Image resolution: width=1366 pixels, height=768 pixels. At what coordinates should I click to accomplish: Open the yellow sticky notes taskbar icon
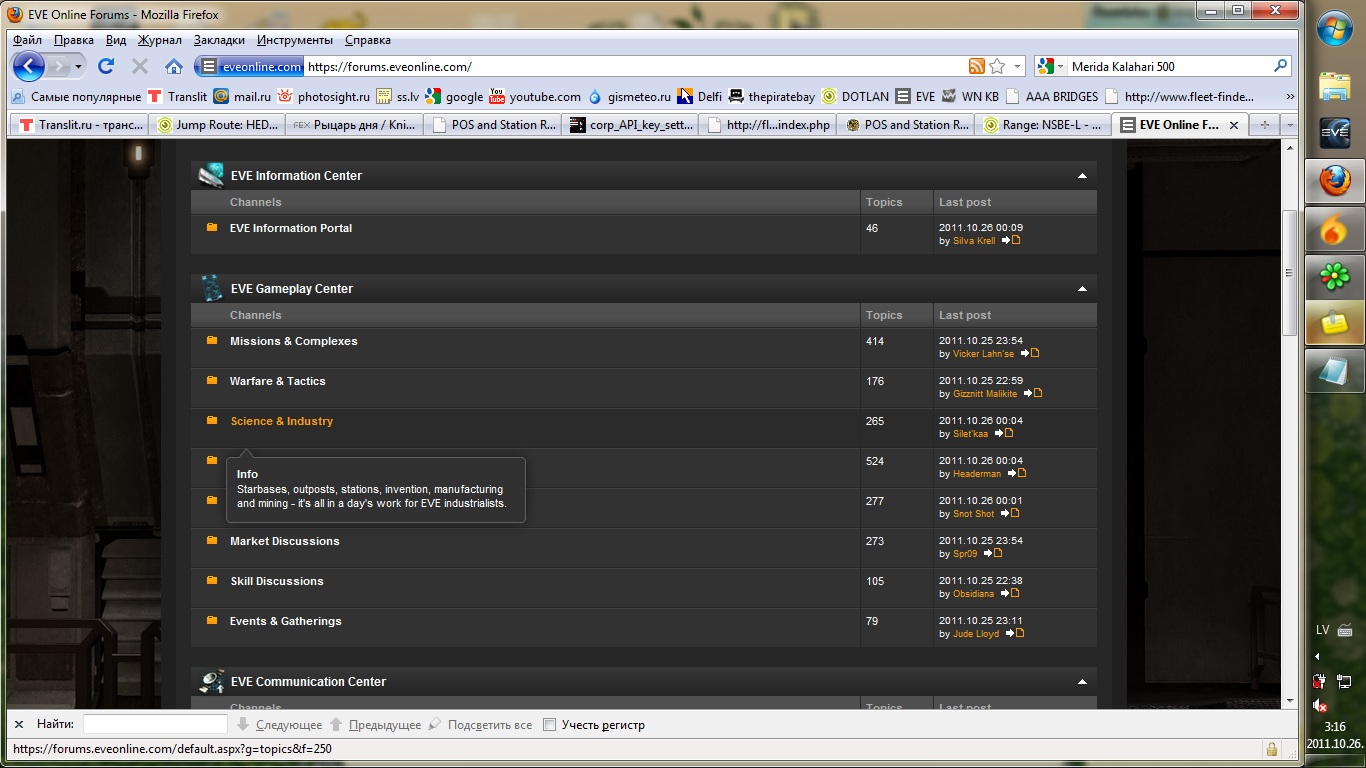click(1335, 324)
